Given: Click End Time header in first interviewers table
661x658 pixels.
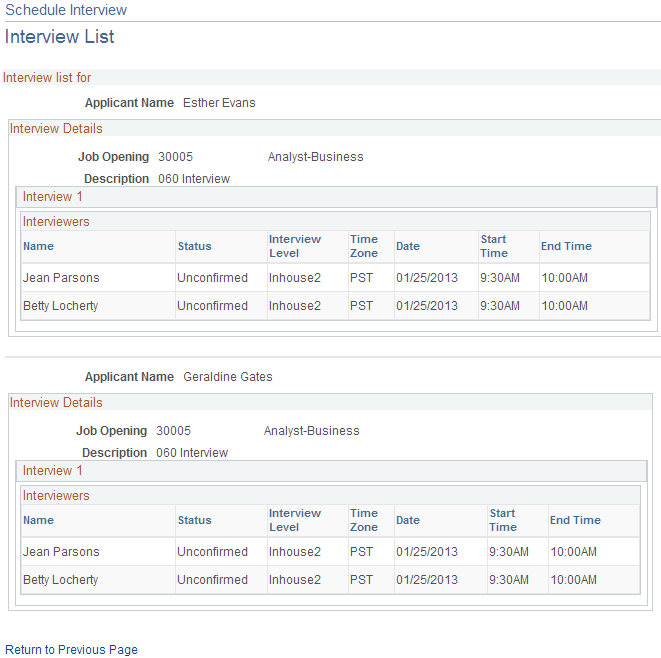Looking at the screenshot, I should [x=566, y=246].
